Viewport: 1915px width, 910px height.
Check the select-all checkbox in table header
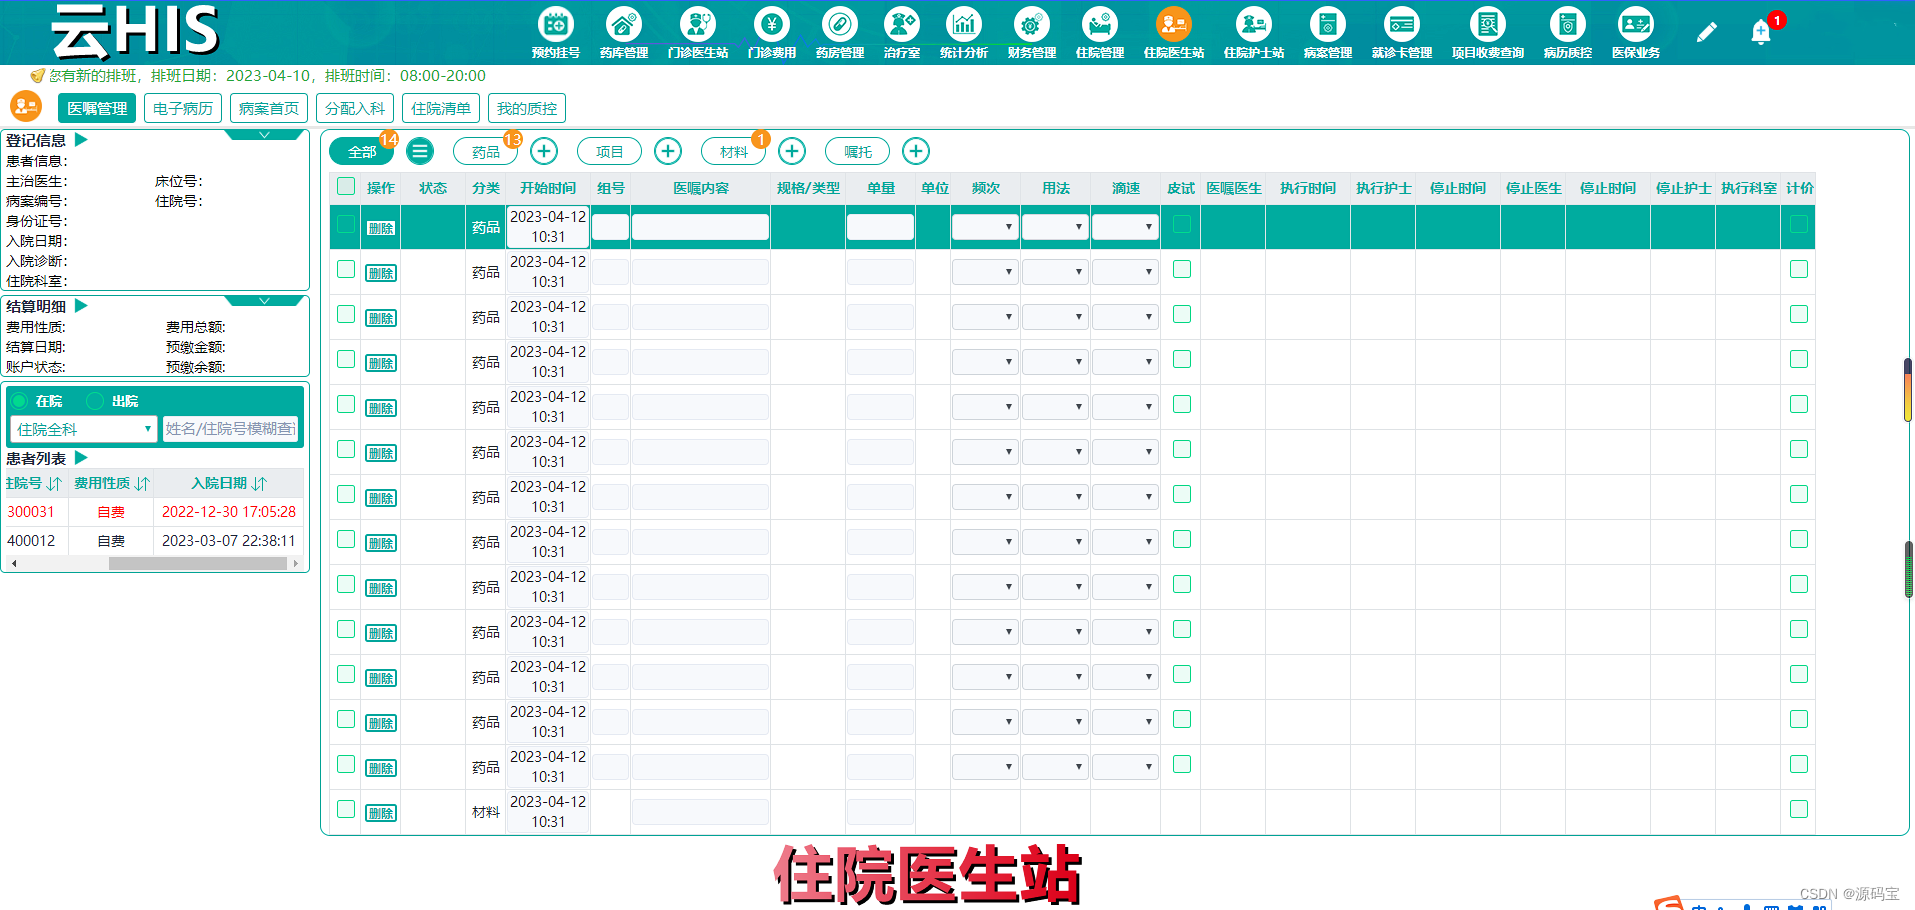click(345, 186)
